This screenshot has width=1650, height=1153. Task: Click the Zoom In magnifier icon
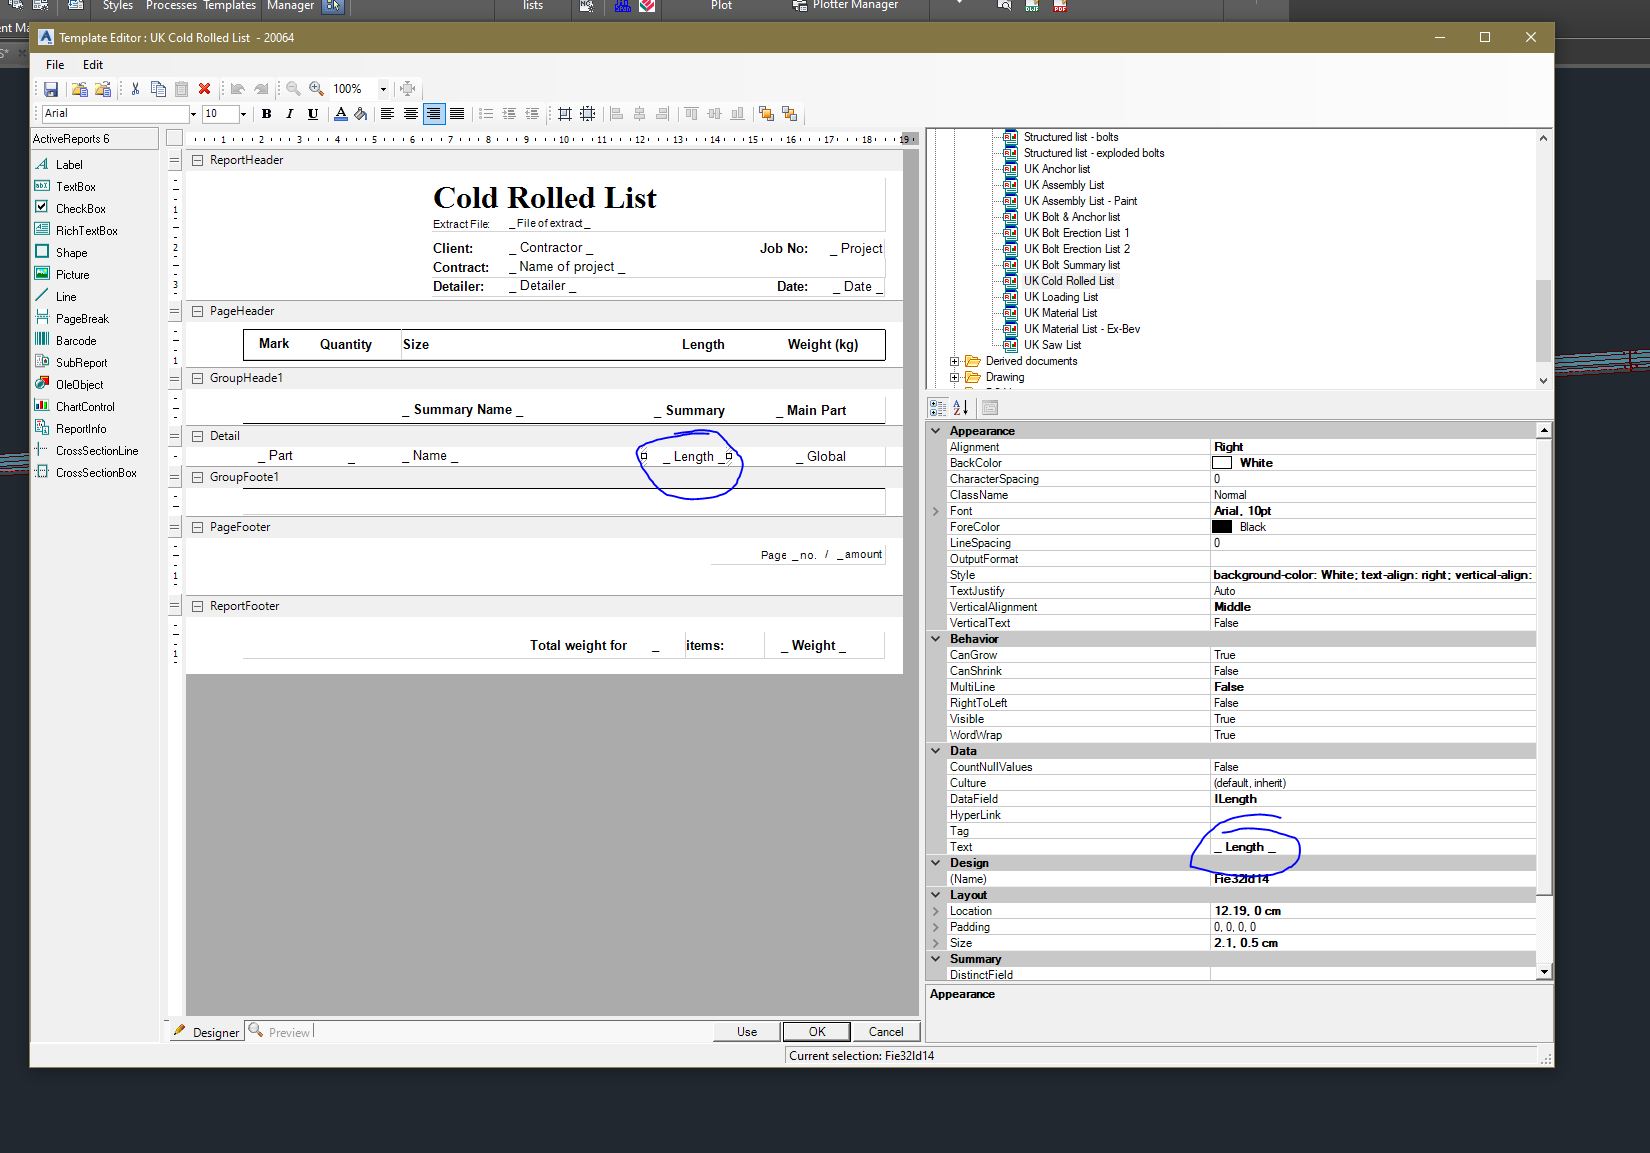[x=316, y=89]
